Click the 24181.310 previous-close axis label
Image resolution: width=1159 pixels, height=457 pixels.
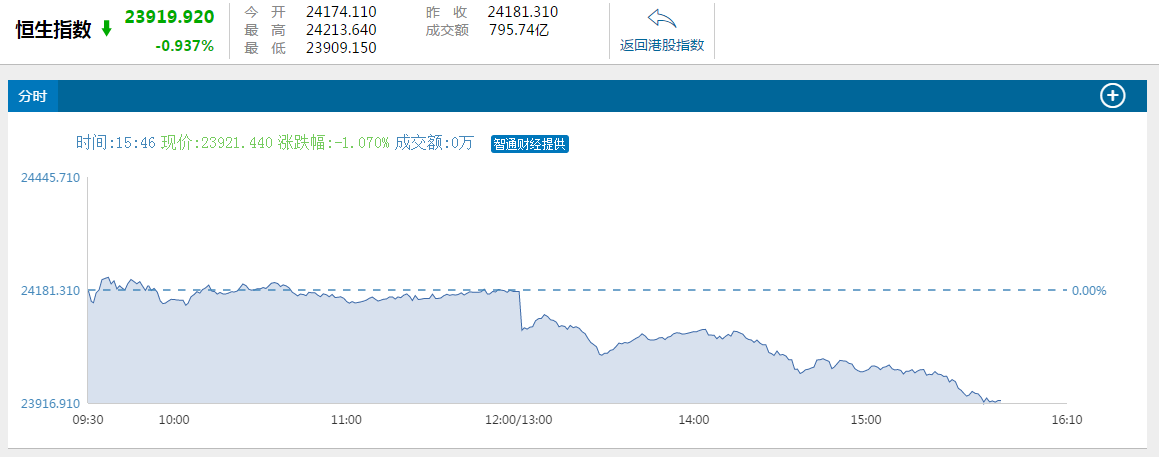(x=50, y=291)
